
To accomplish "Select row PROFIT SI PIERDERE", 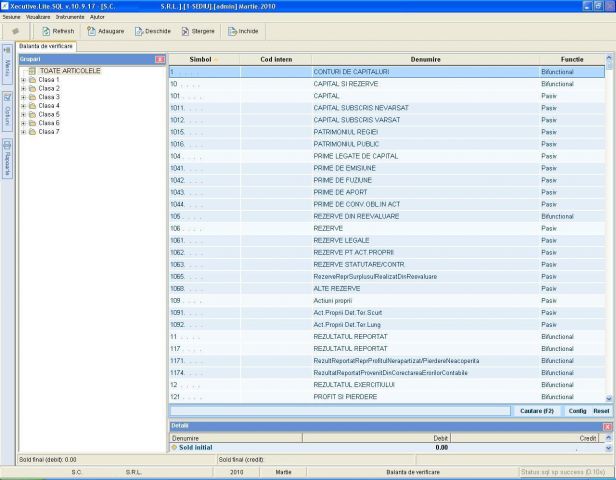I will click(387, 397).
